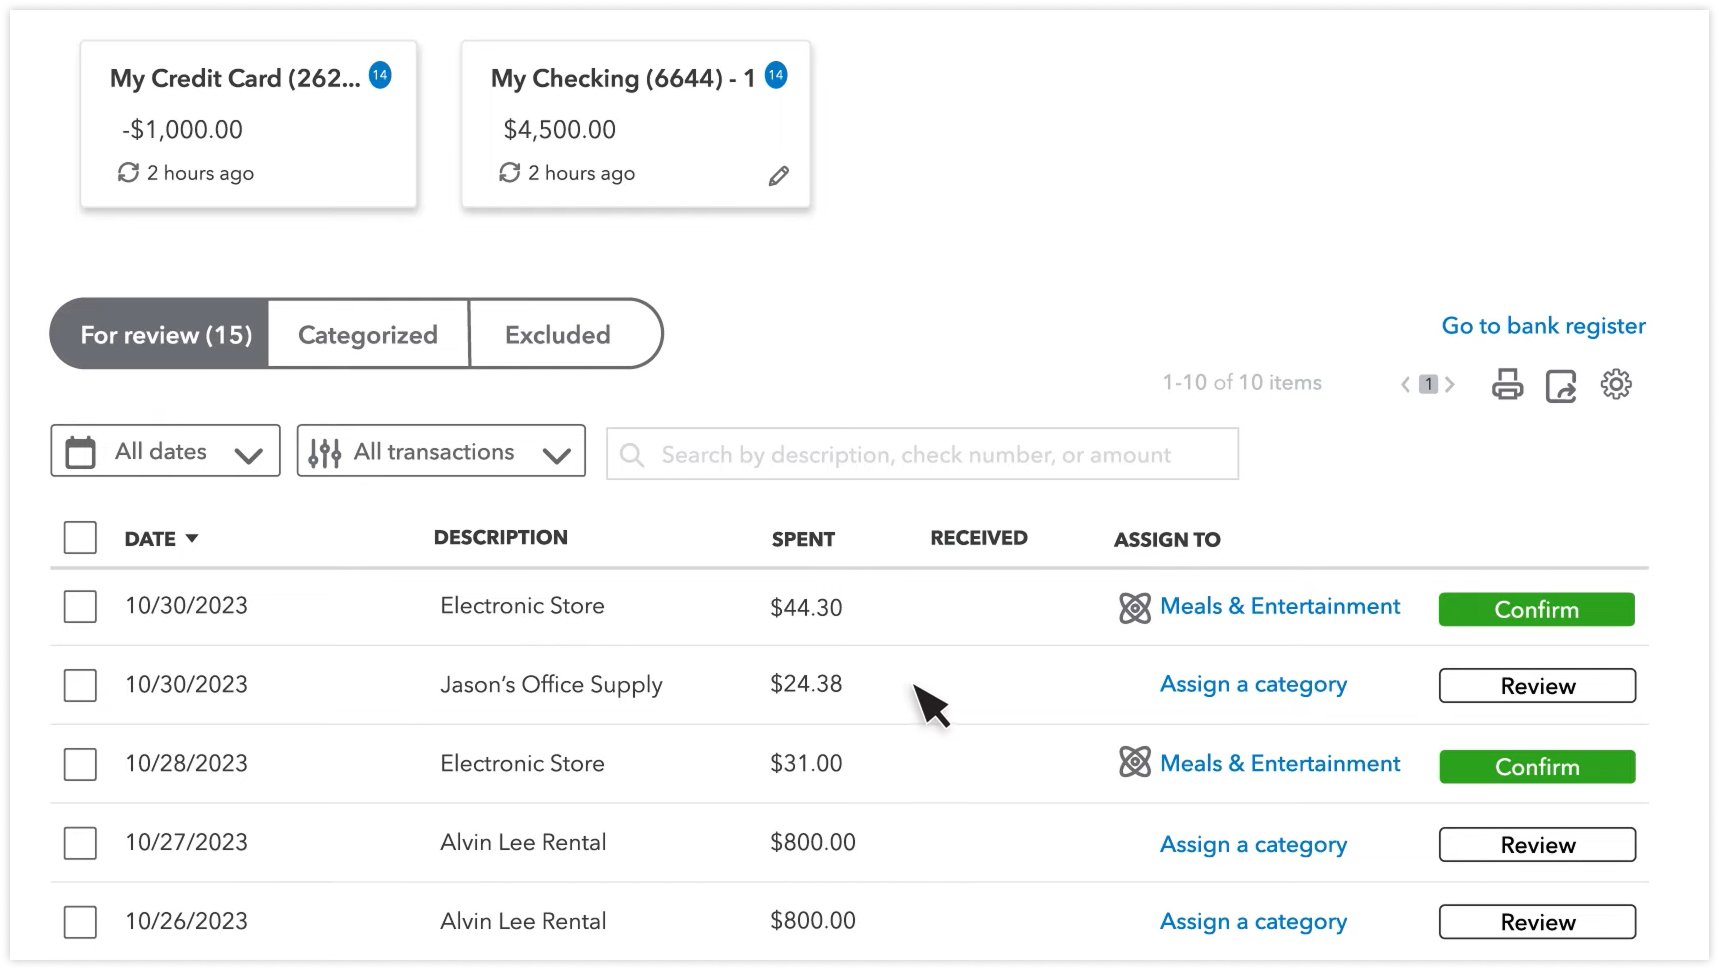The height and width of the screenshot is (970, 1719).
Task: Click the search magnifier icon
Action: point(632,455)
